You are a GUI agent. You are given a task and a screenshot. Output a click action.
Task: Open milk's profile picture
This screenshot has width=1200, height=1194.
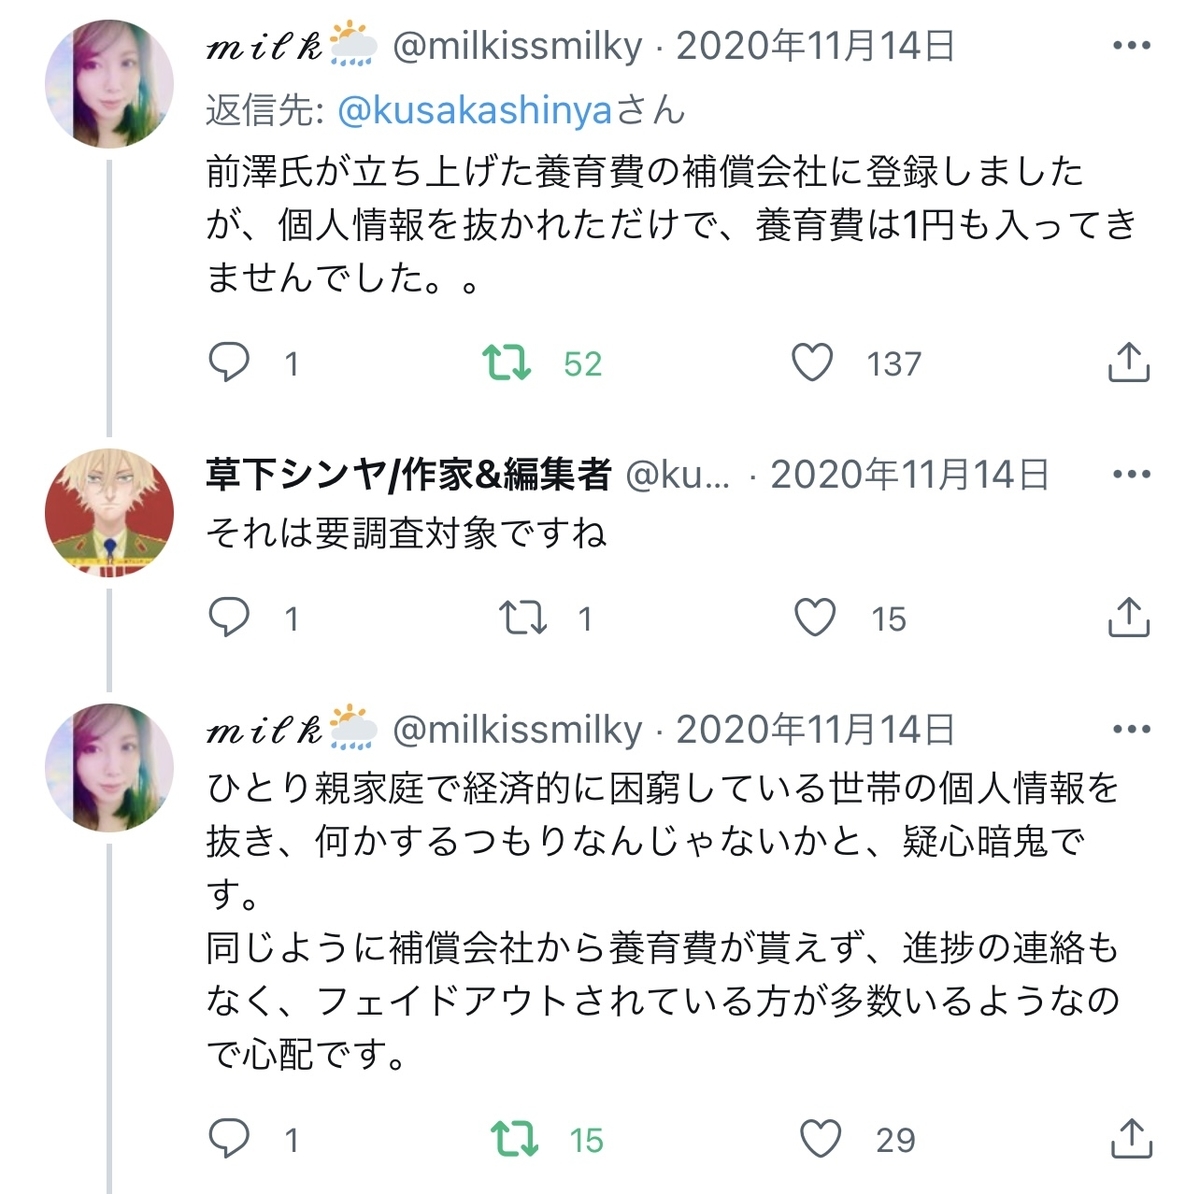point(110,80)
